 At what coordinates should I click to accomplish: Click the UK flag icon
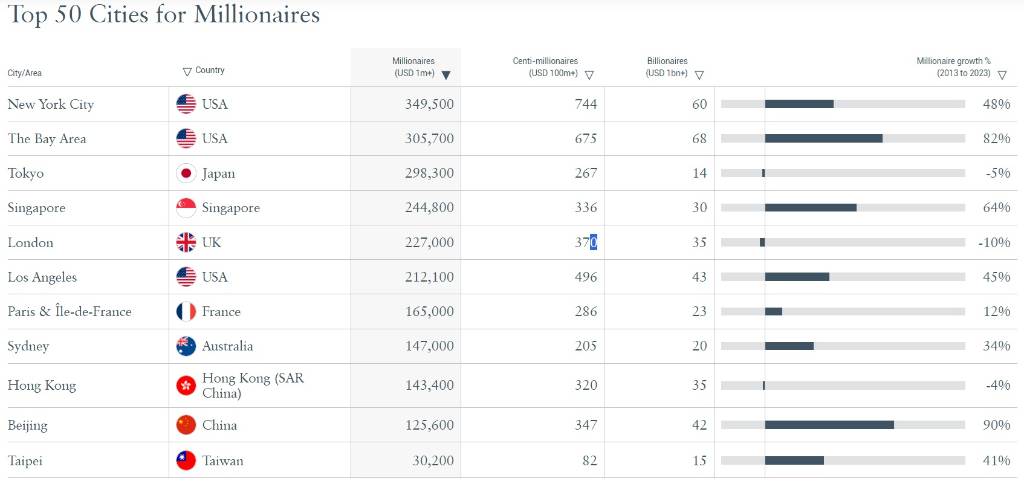pos(185,242)
